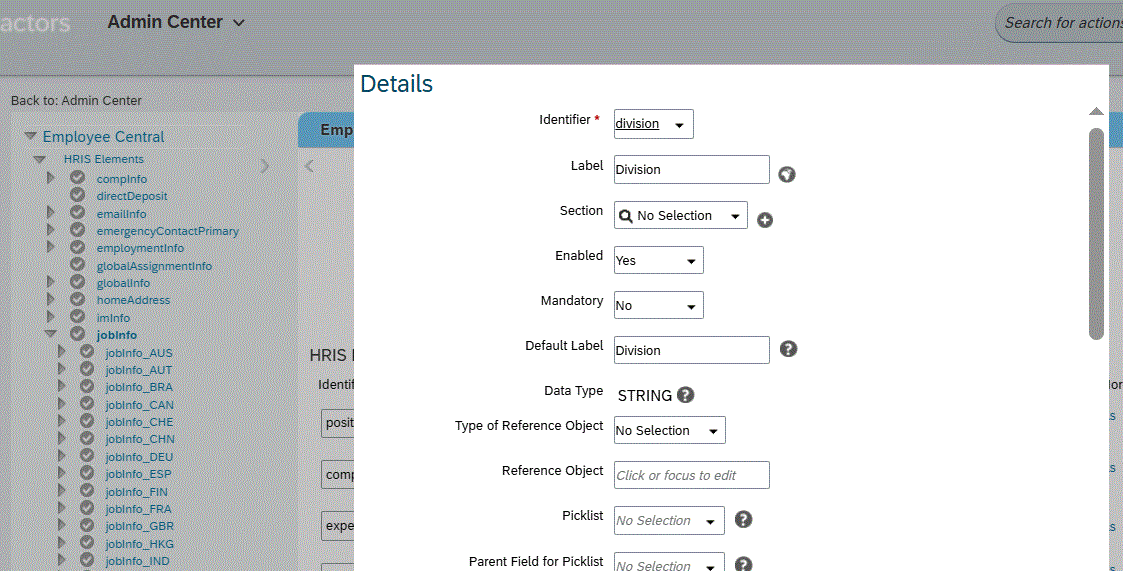This screenshot has height=571, width=1123.
Task: Expand the homeAddress tree node
Action: pos(50,300)
